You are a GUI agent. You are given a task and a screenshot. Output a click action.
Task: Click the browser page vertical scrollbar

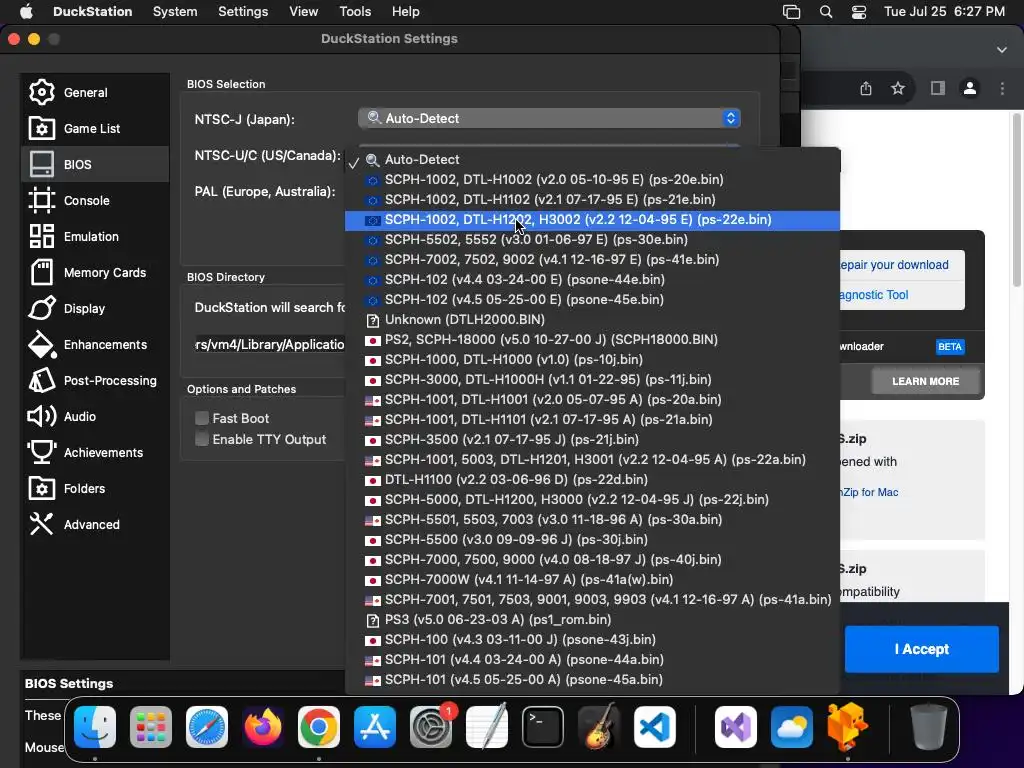click(x=1016, y=199)
